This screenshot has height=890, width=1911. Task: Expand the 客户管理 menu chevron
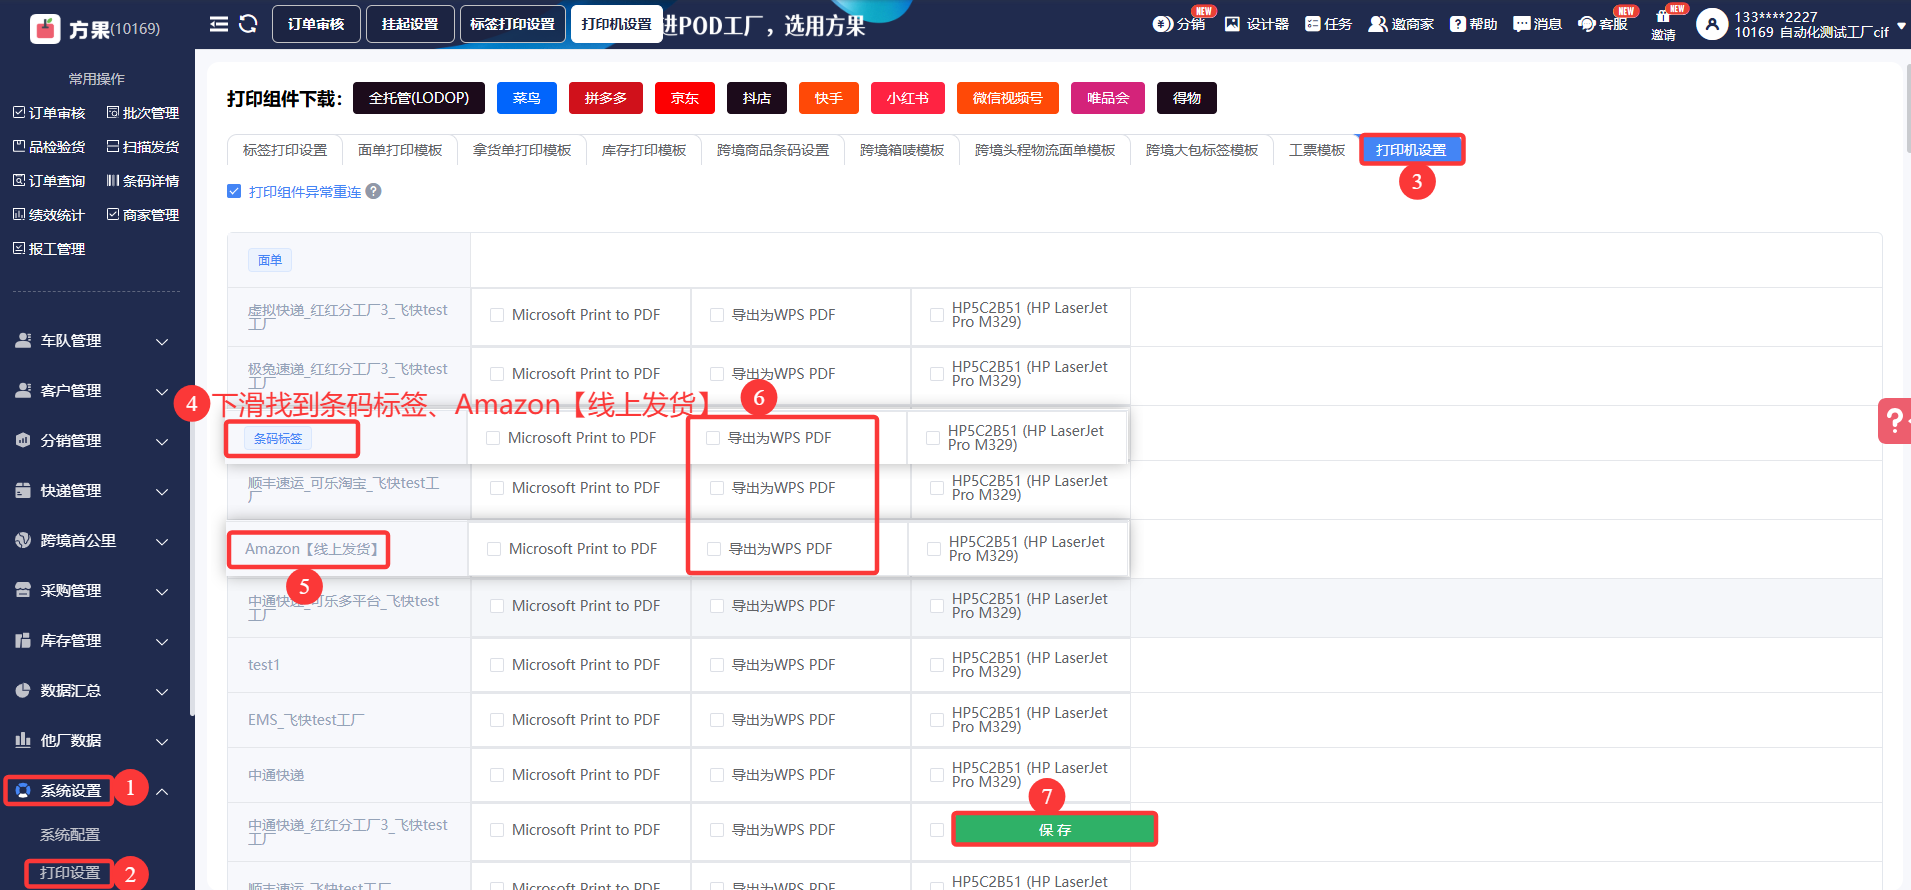(162, 392)
